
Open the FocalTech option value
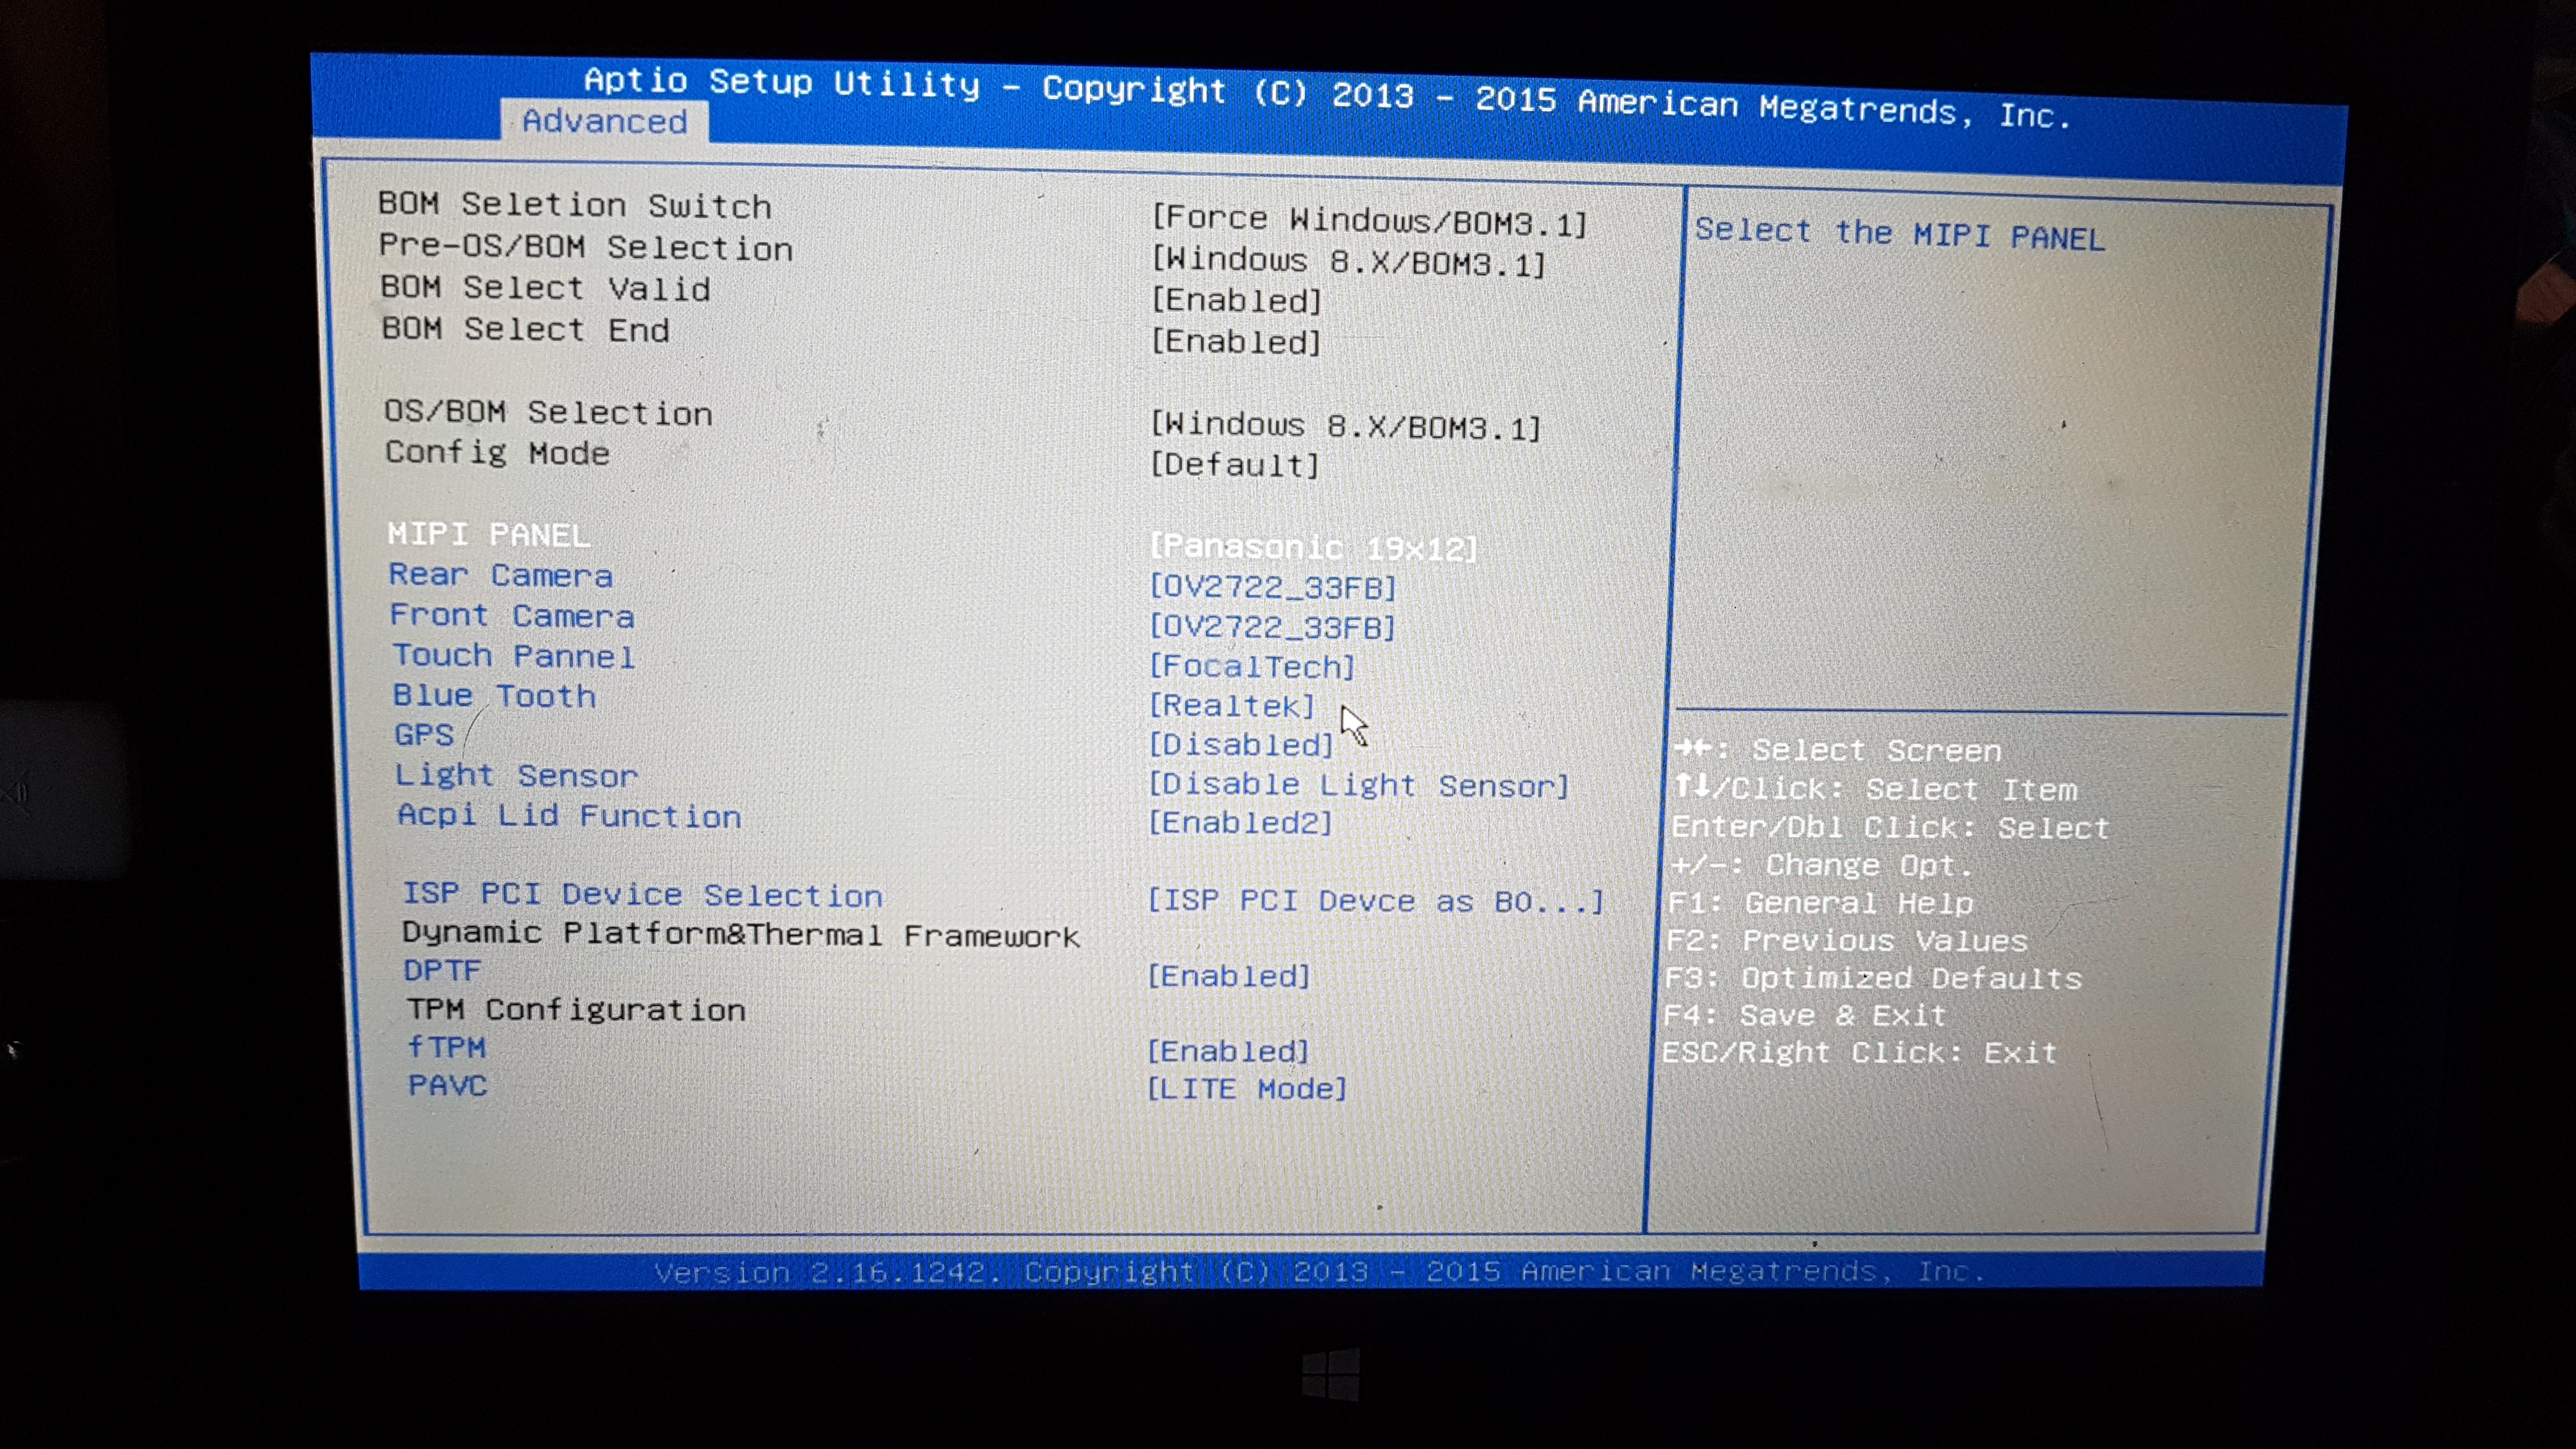tap(1252, 666)
